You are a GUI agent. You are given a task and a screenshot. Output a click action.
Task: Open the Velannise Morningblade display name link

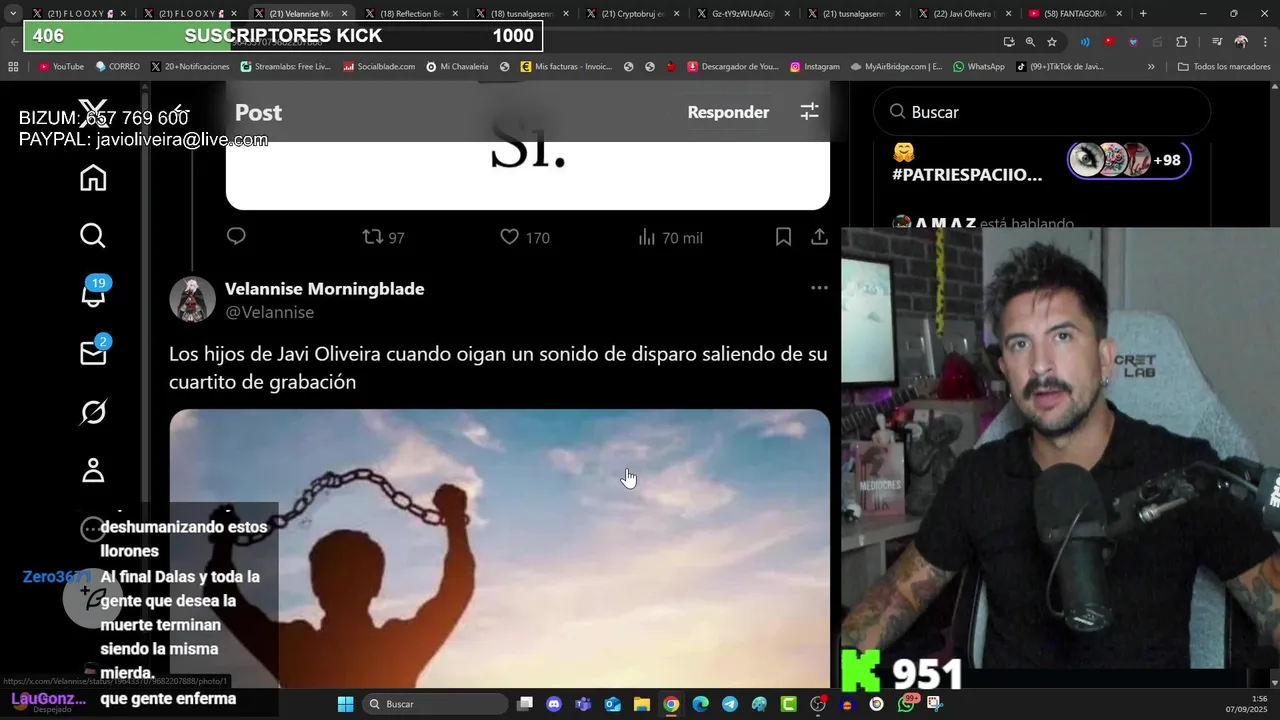[324, 289]
